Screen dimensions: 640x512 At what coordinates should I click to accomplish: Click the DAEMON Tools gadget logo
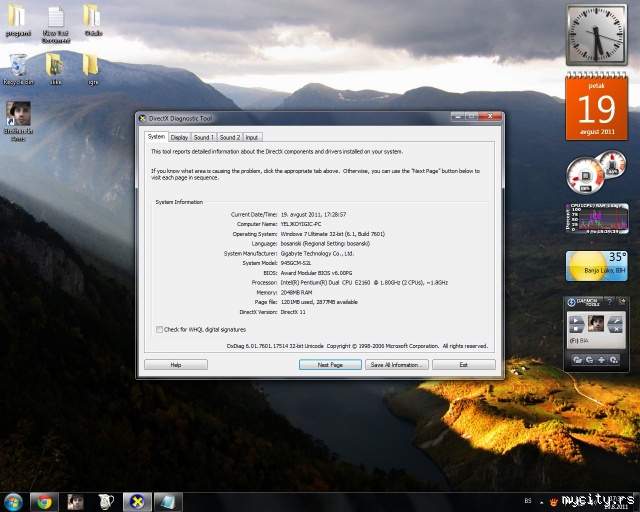571,302
